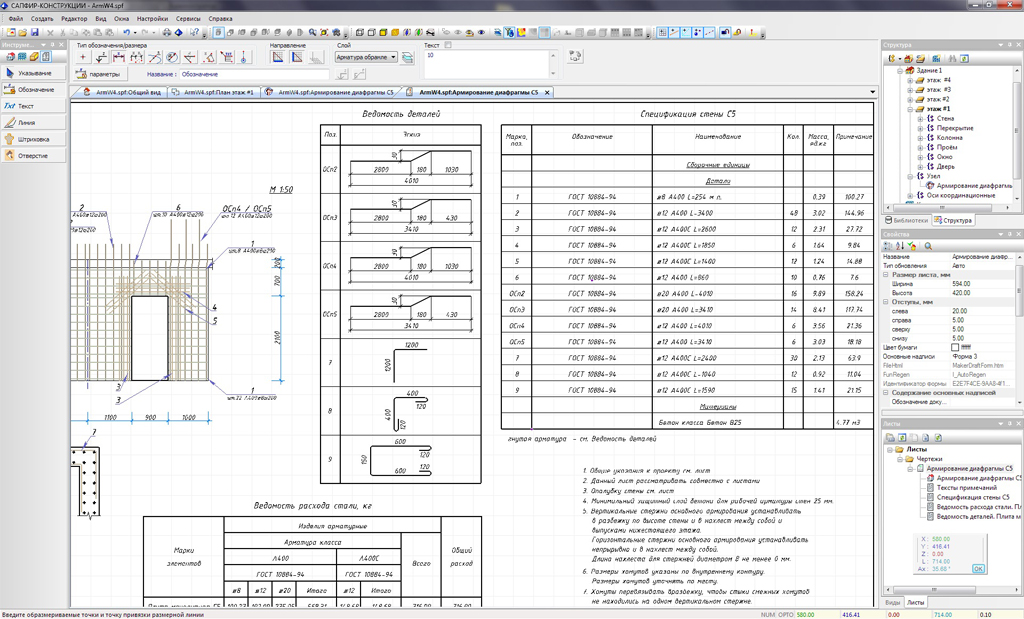Viewport: 1024px width, 619px height.
Task: Expand the Стена node in tree
Action: click(920, 119)
